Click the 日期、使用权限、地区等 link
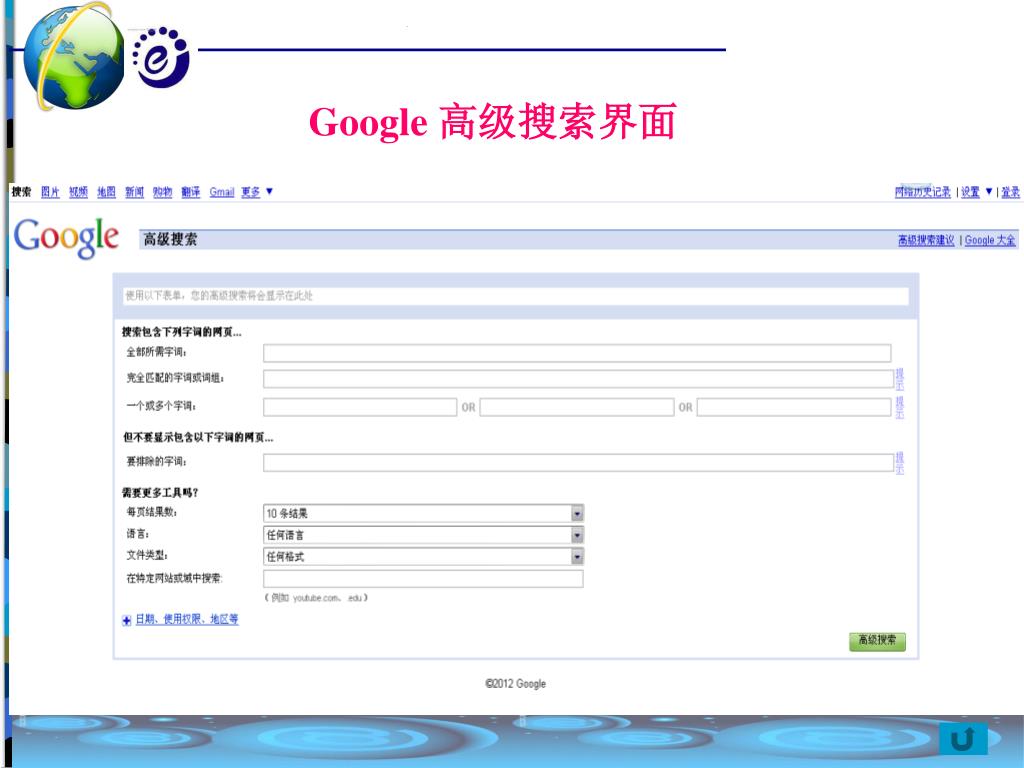1024x768 pixels. [187, 619]
